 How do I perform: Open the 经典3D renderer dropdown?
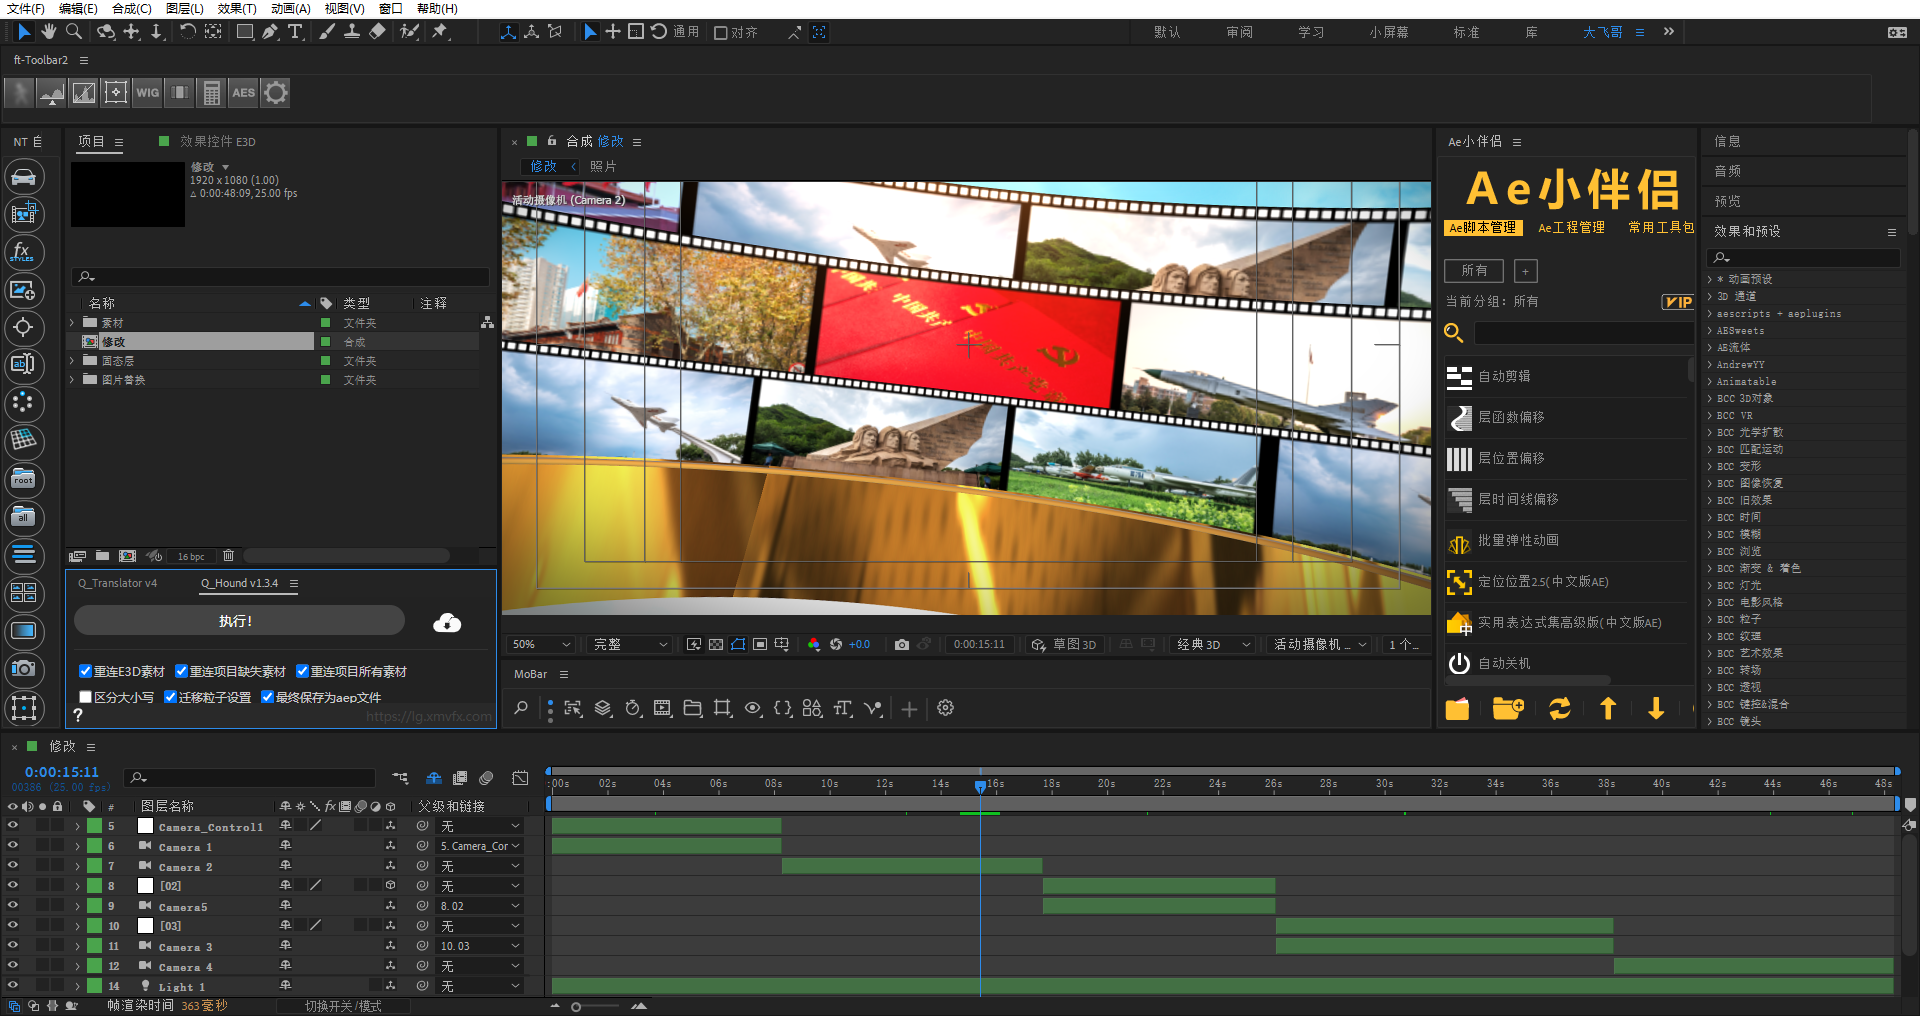coord(1211,644)
